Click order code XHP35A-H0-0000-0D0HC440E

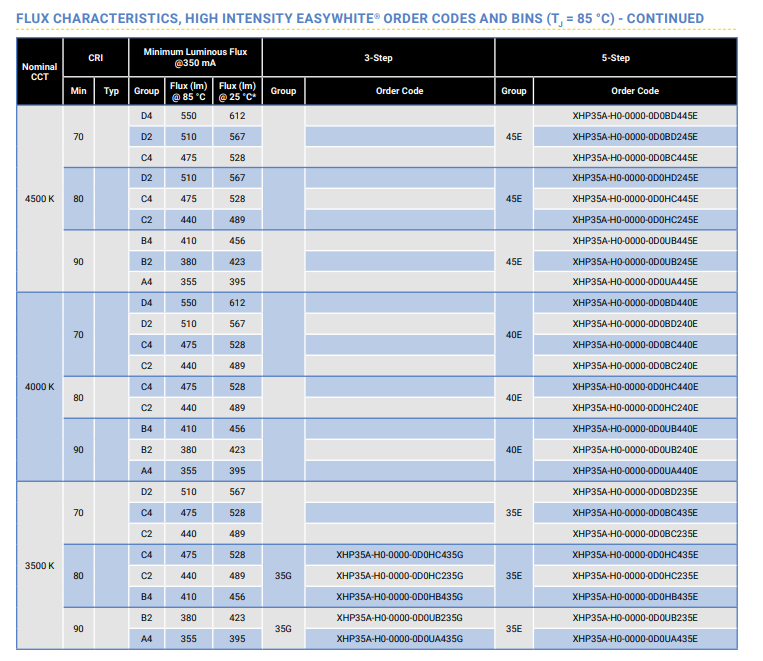[x=635, y=387]
